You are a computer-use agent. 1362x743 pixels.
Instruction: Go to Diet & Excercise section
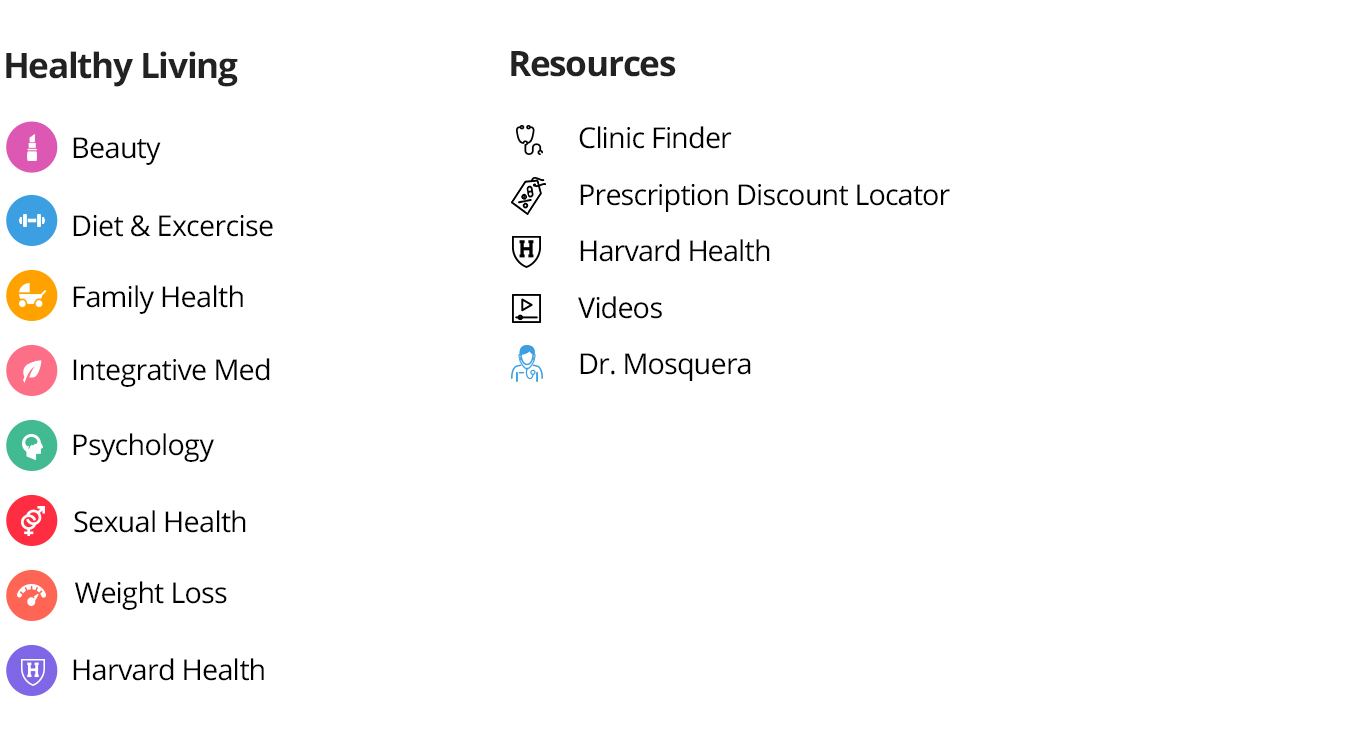coord(172,226)
